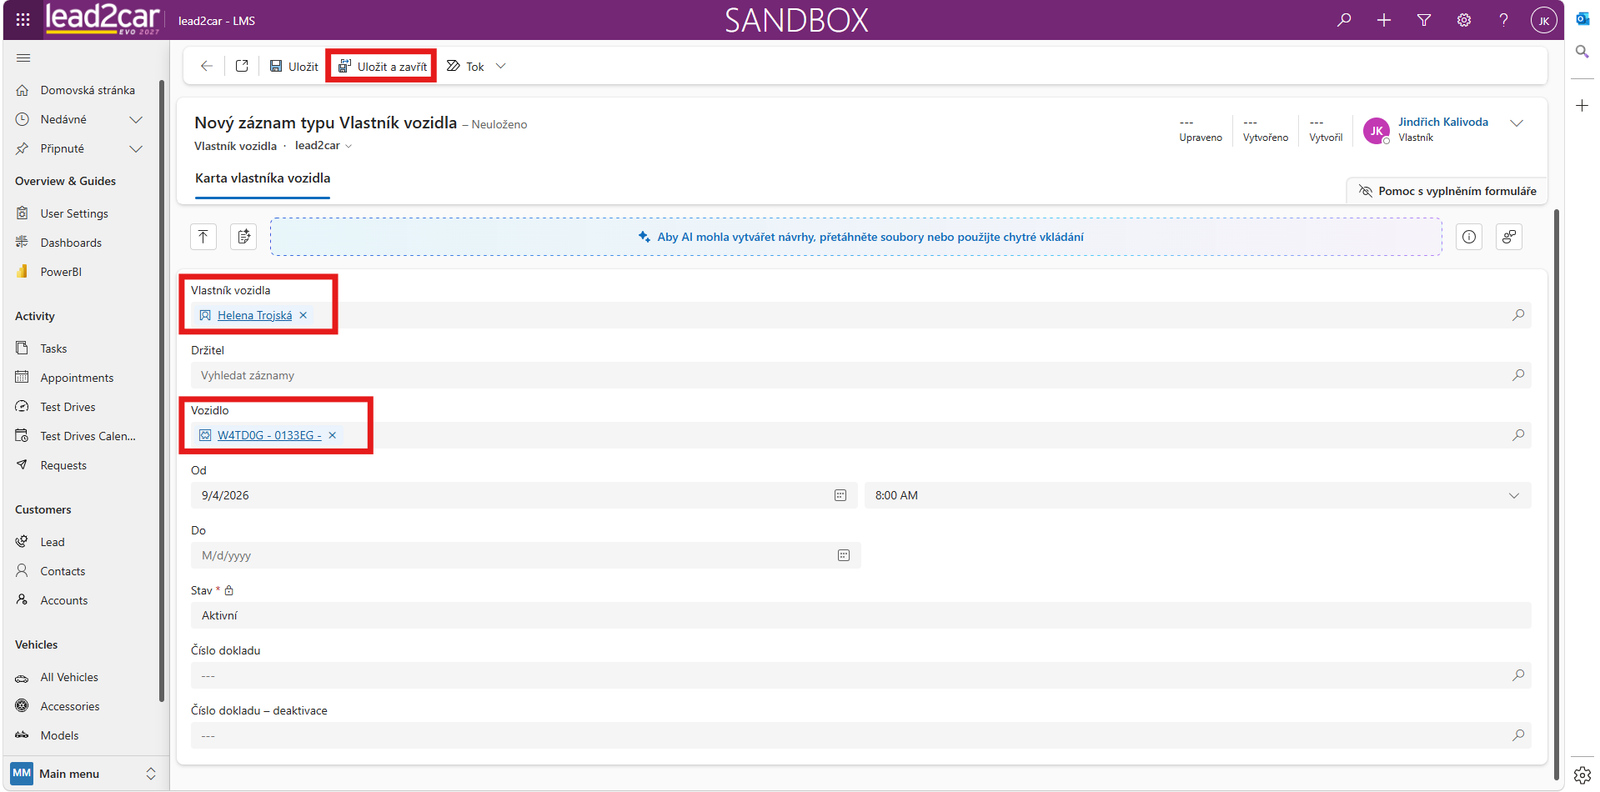
Task: Expand the header owner chevron
Action: click(x=1516, y=123)
